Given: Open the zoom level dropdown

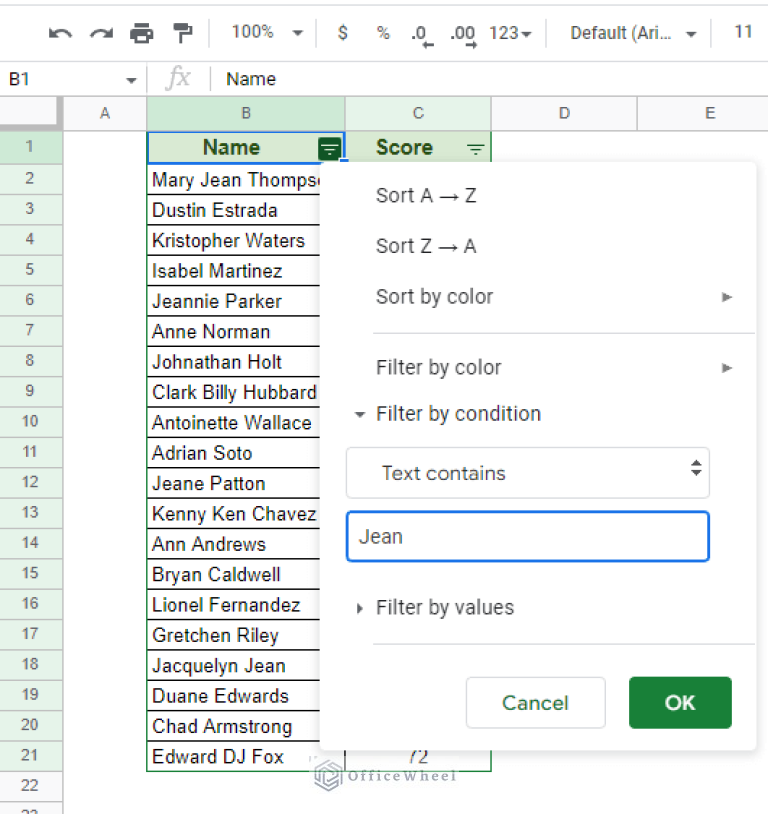Looking at the screenshot, I should pos(265,32).
